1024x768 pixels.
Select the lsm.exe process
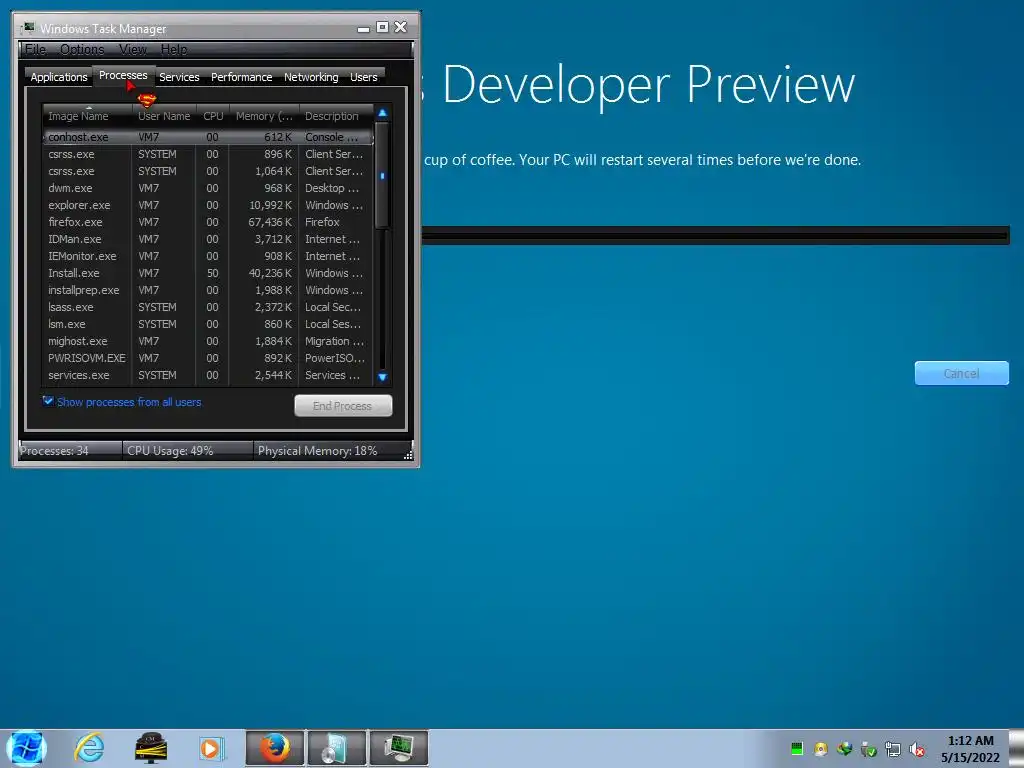[x=208, y=324]
